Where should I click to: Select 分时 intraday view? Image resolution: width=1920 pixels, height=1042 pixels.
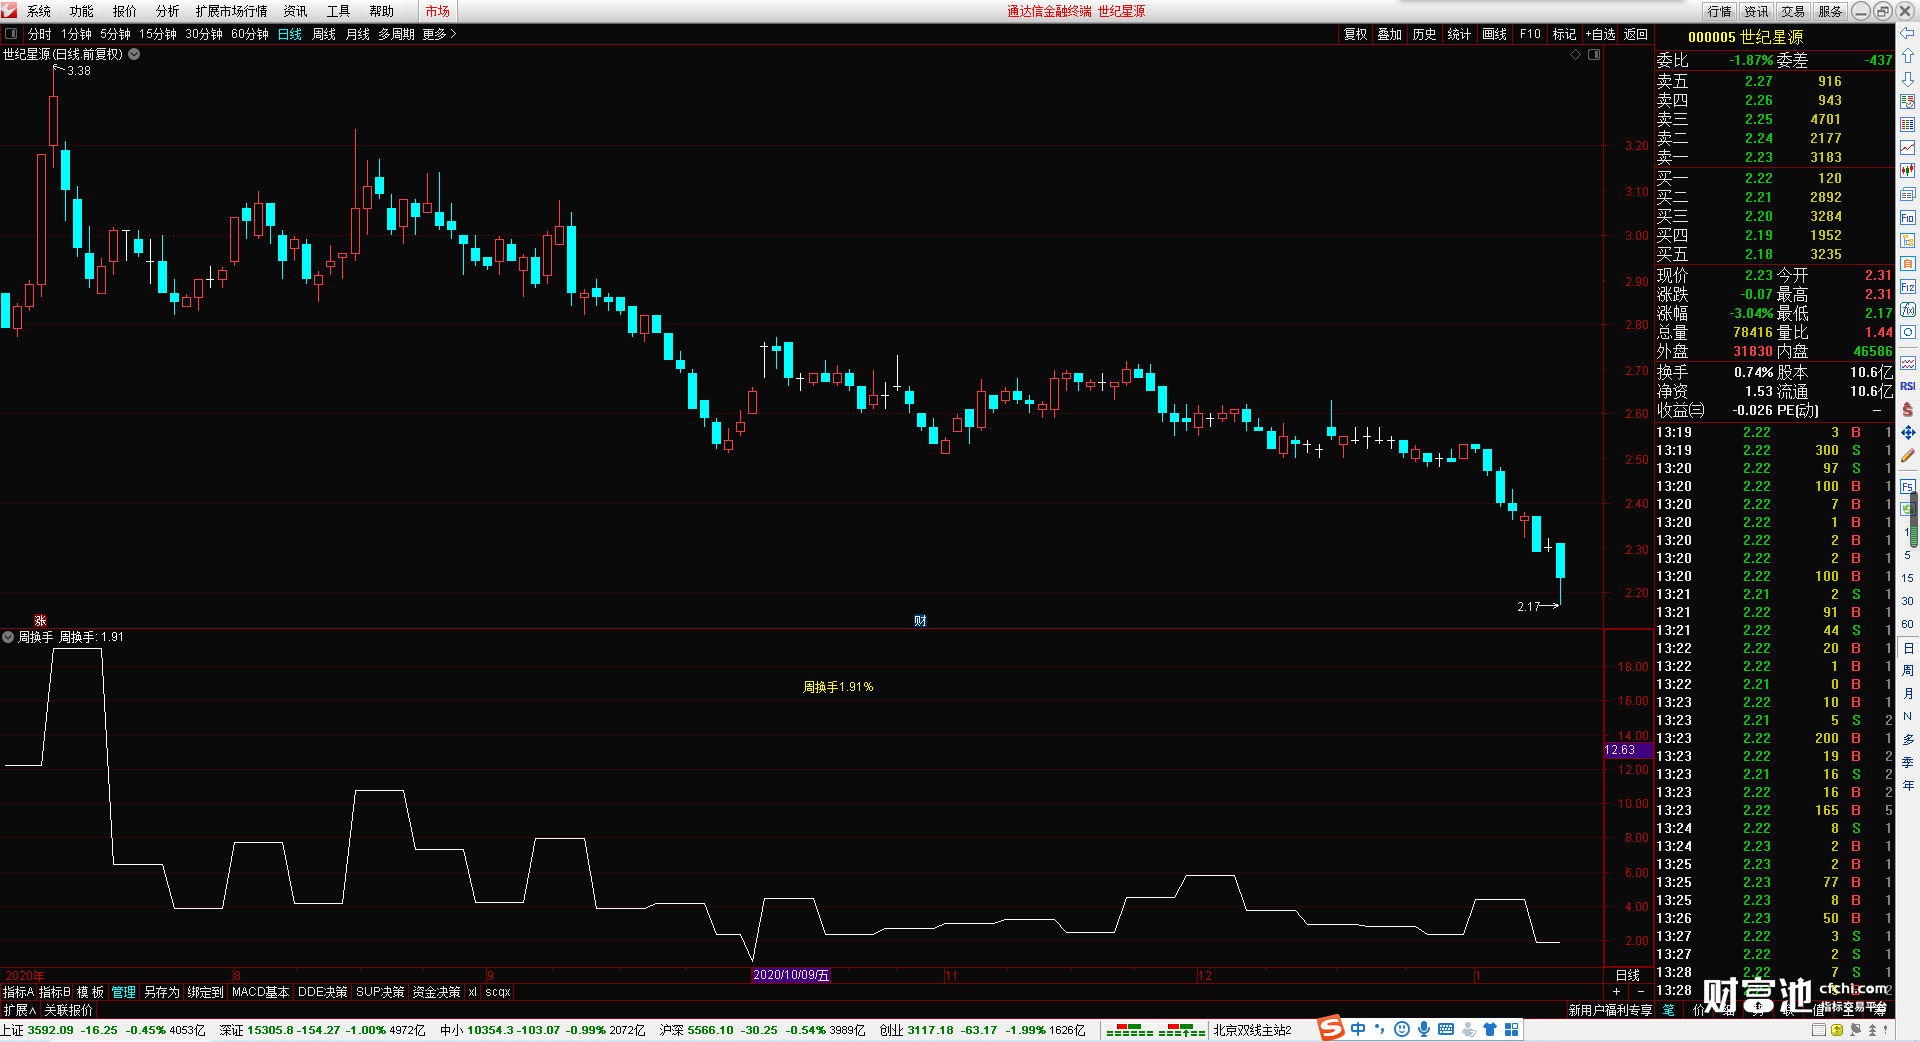coord(40,34)
